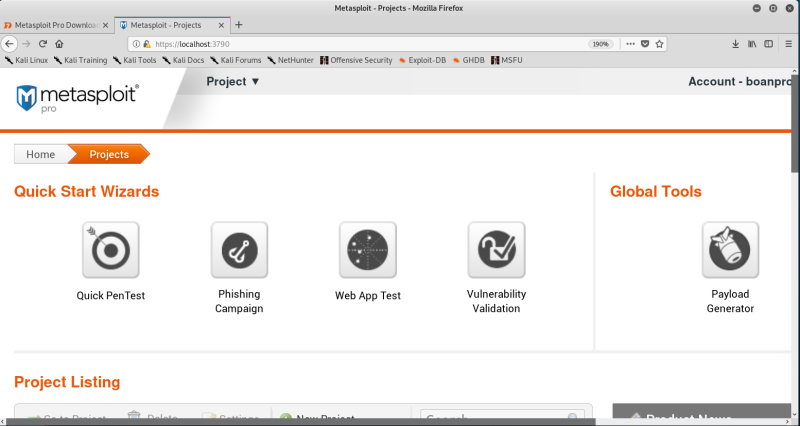The image size is (800, 426).
Task: Click the Web App Test label
Action: click(368, 295)
